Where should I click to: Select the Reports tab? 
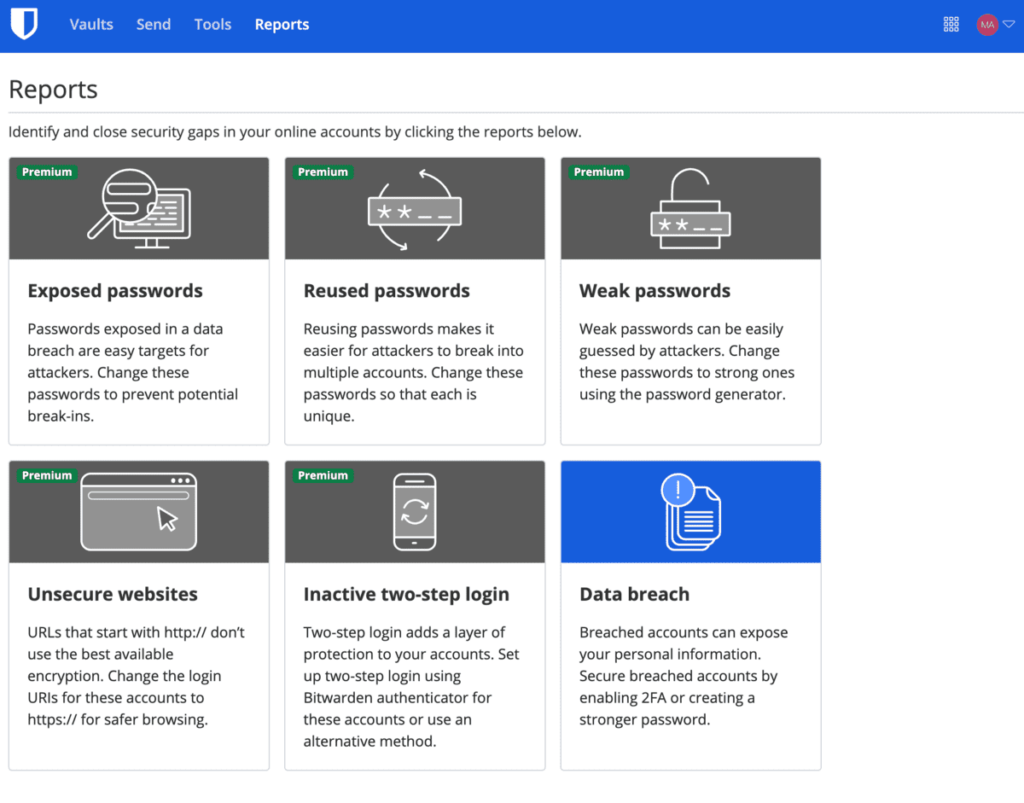coord(282,25)
